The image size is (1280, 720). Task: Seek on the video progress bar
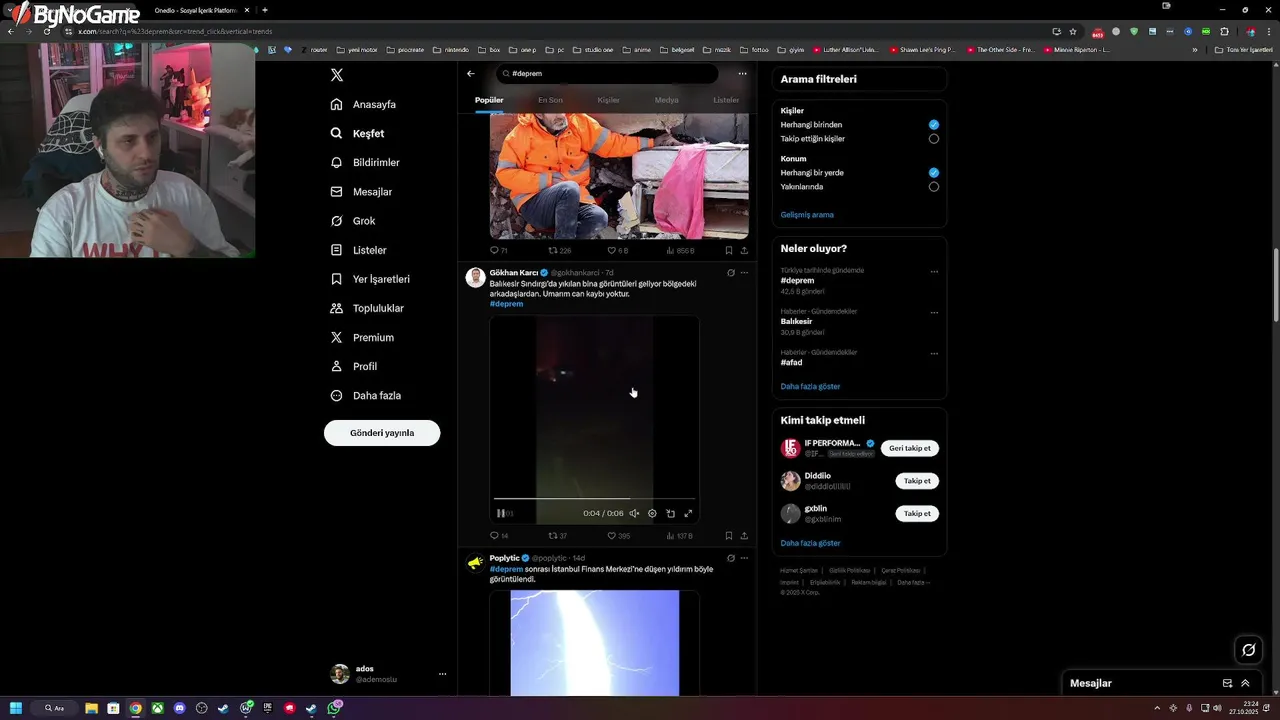pos(594,498)
